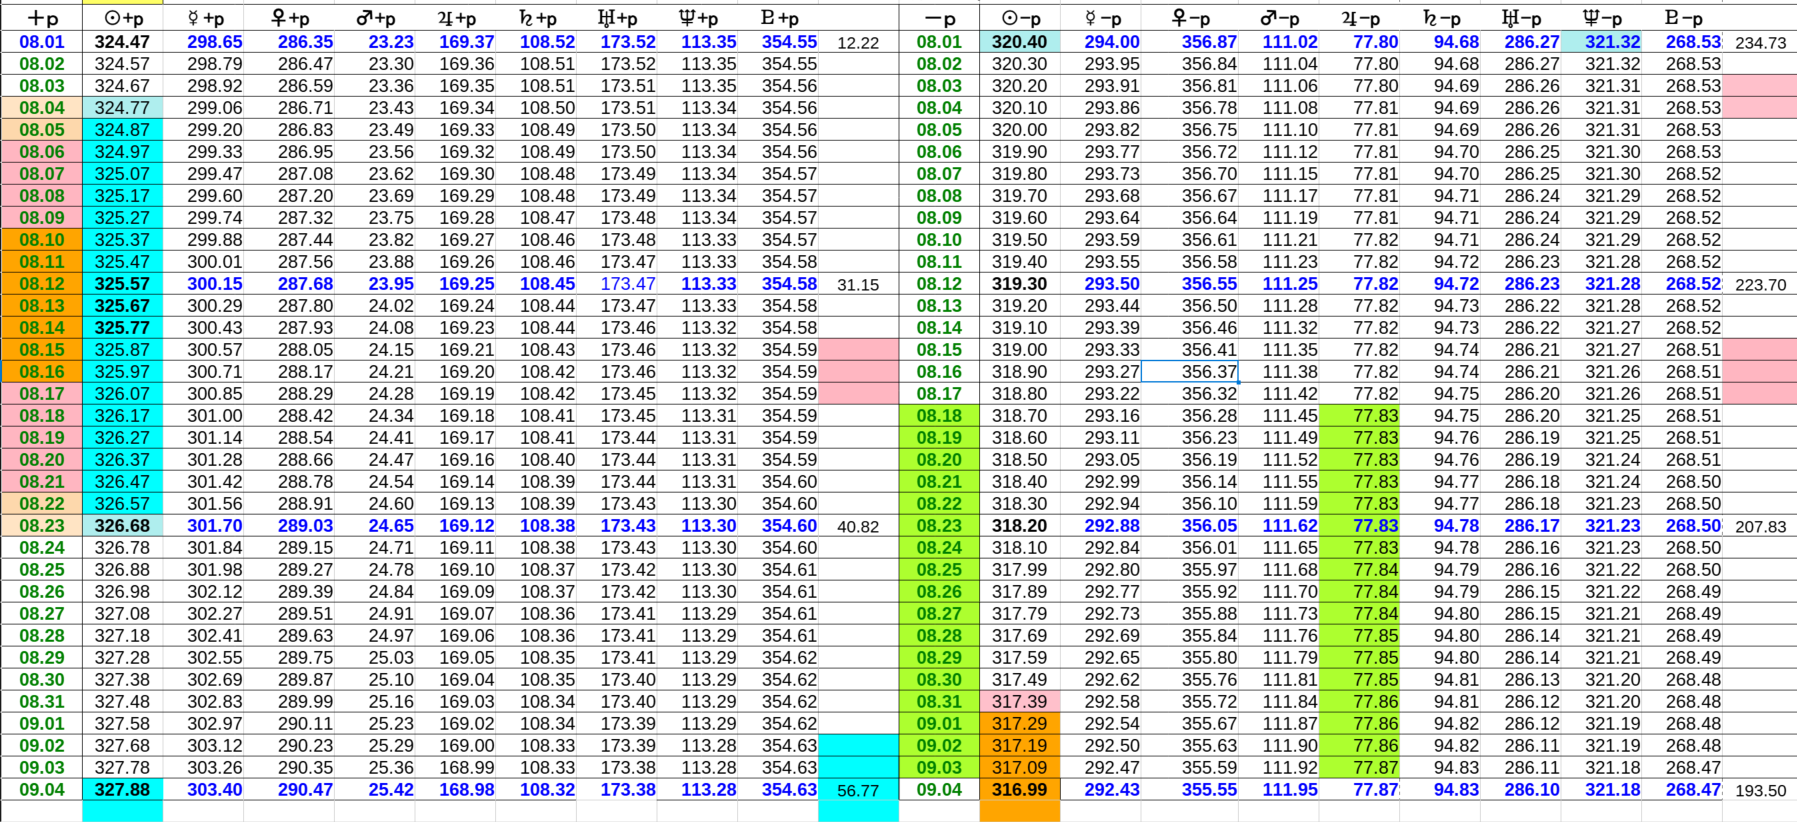Select the bold cyan cell 327.88
This screenshot has width=1797, height=822.
coord(122,790)
